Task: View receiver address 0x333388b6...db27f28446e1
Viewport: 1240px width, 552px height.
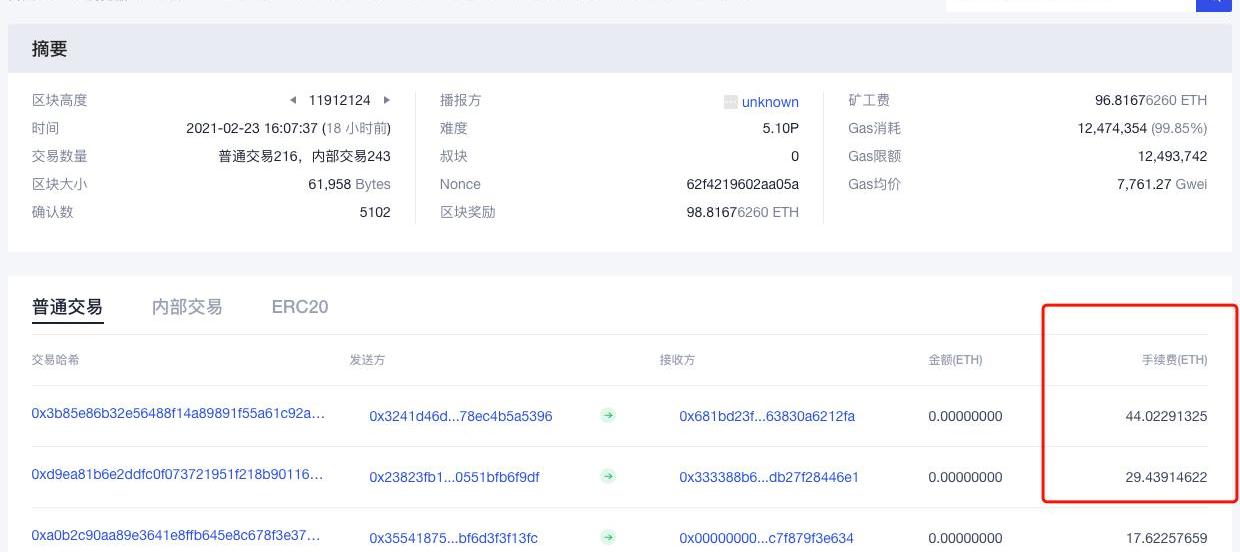Action: click(x=769, y=477)
